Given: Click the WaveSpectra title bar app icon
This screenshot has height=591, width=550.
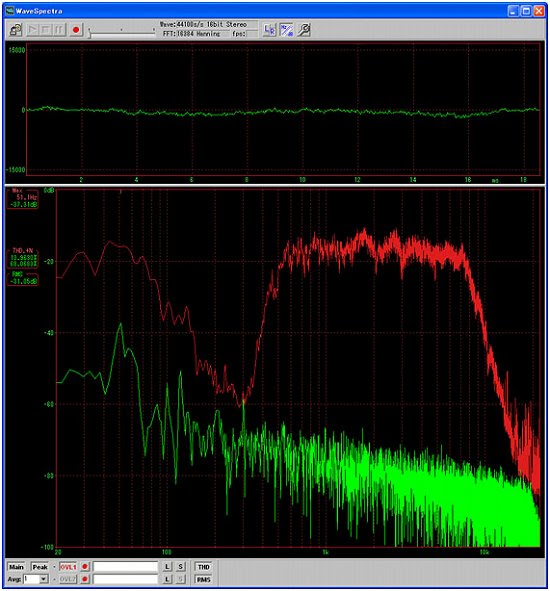Looking at the screenshot, I should pyautogui.click(x=10, y=11).
